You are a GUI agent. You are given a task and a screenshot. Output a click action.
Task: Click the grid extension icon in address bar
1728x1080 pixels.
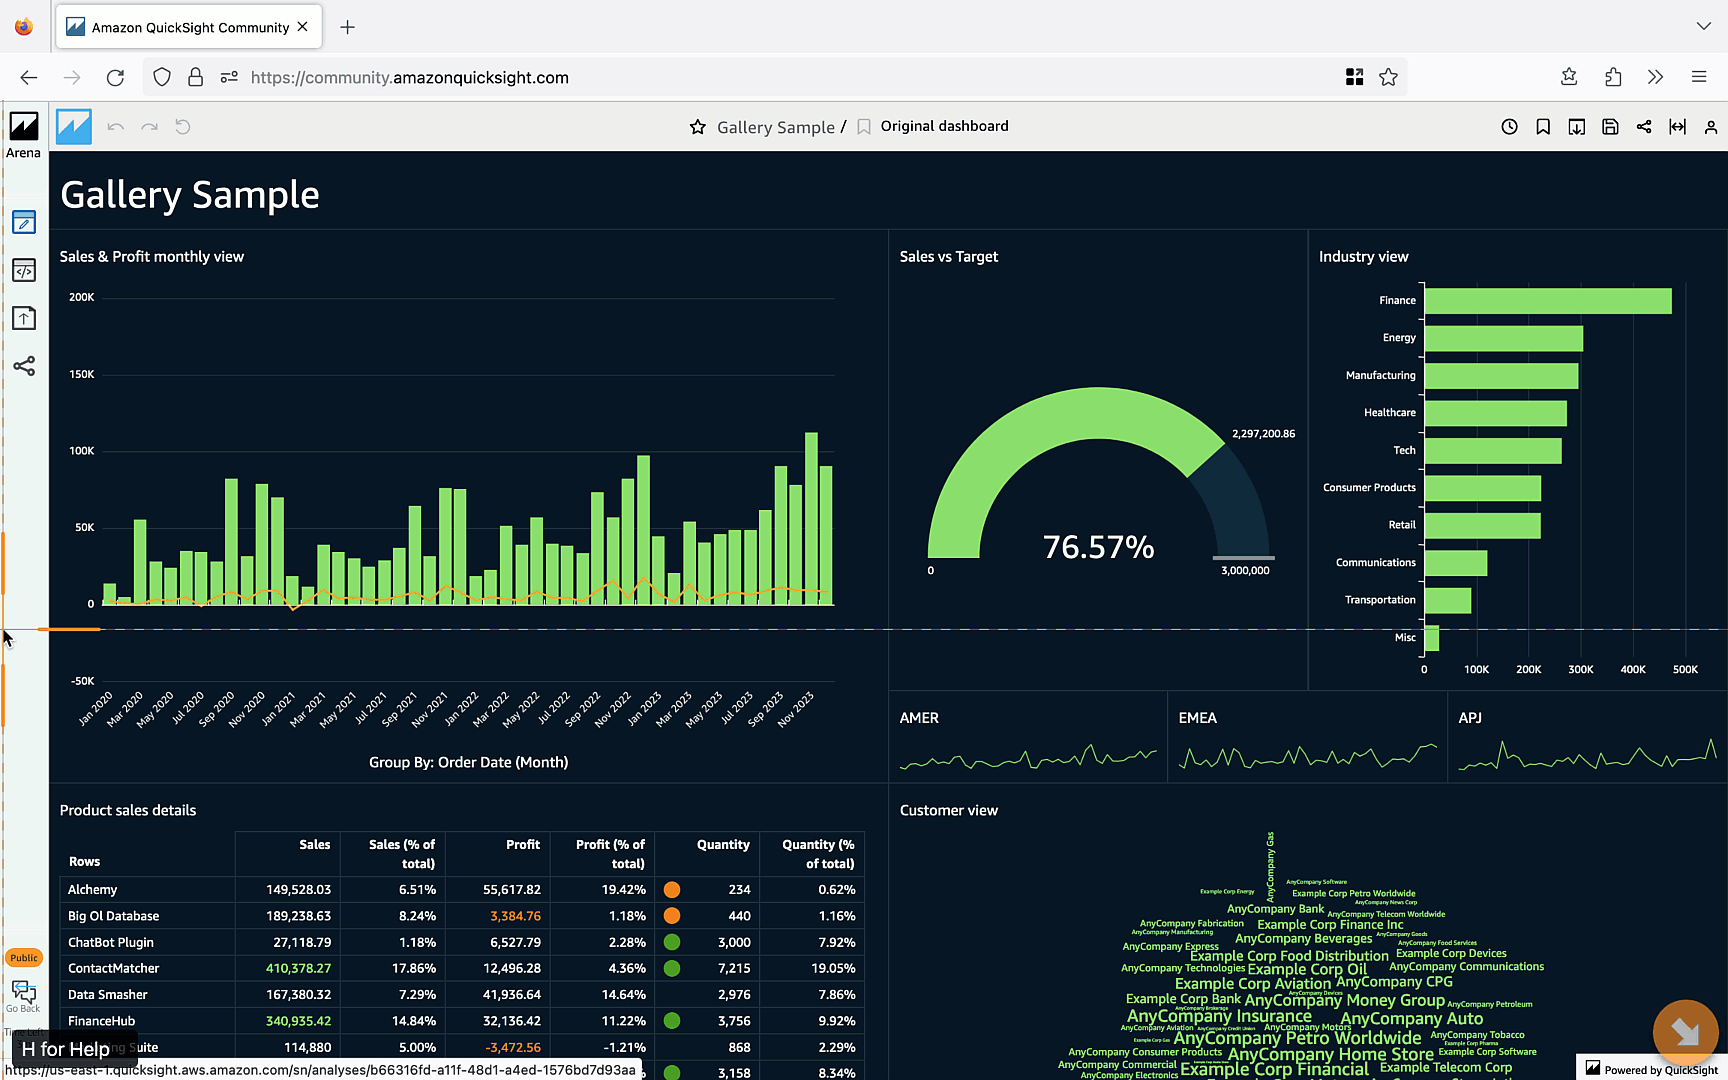[x=1355, y=77]
